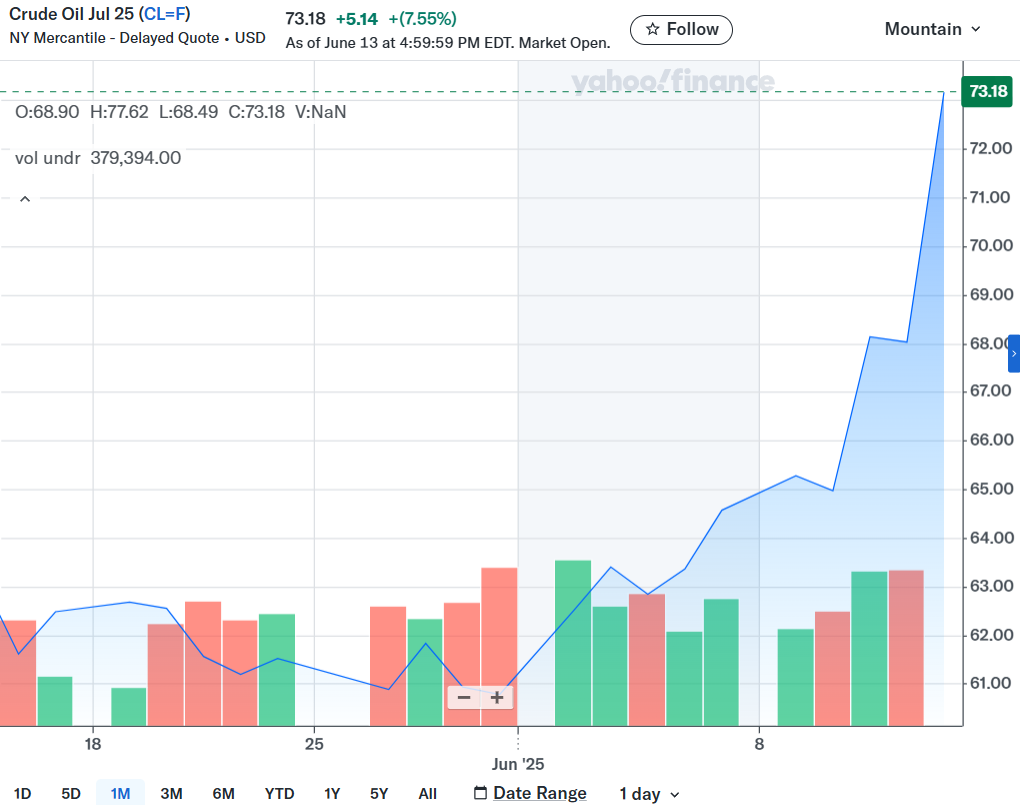Click the H:77.62 high value
The image size is (1020, 805).
tap(119, 112)
